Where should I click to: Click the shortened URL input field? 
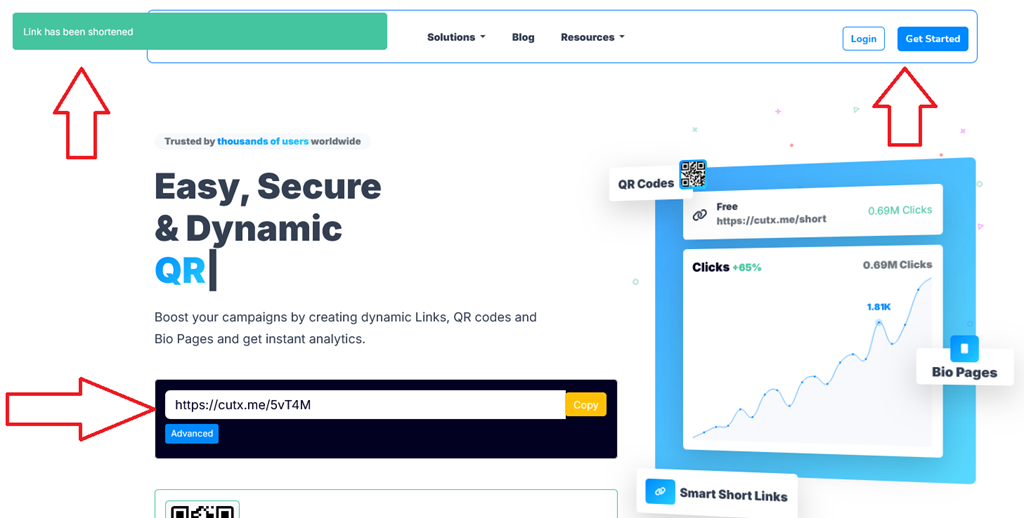coord(365,405)
